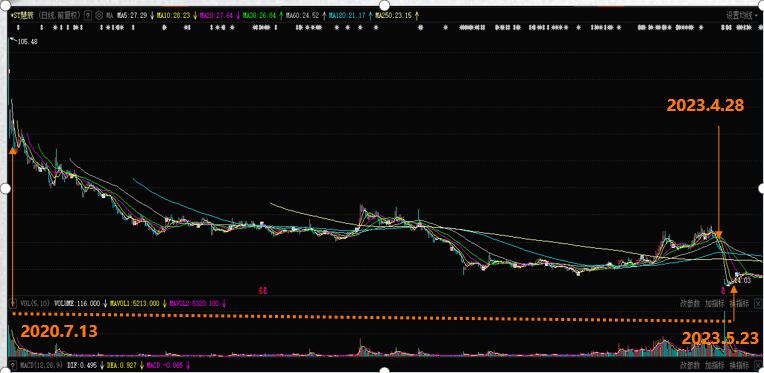Click 改参数 in the volume panel

tap(690, 303)
